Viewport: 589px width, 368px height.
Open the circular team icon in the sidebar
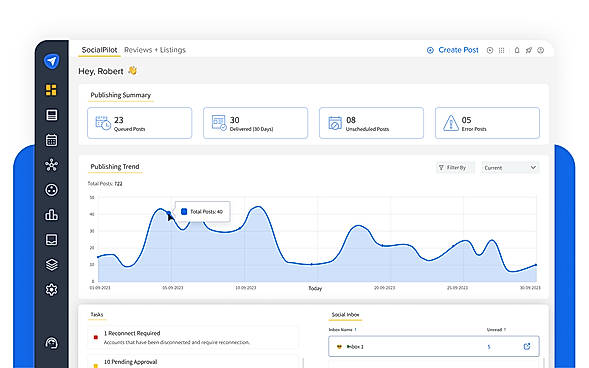point(51,190)
